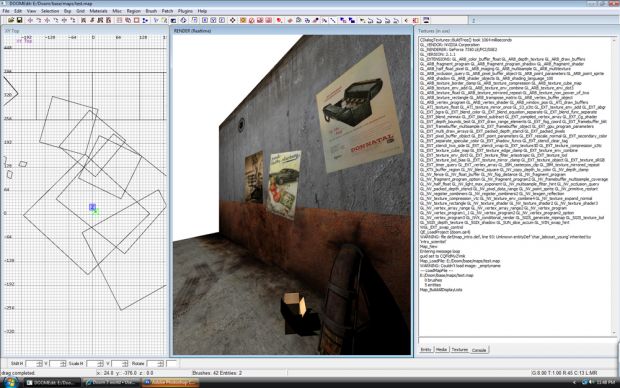The height and width of the screenshot is (388, 620).
Task: Click the Adobe Photoshop taskbar button
Action: click(x=170, y=382)
